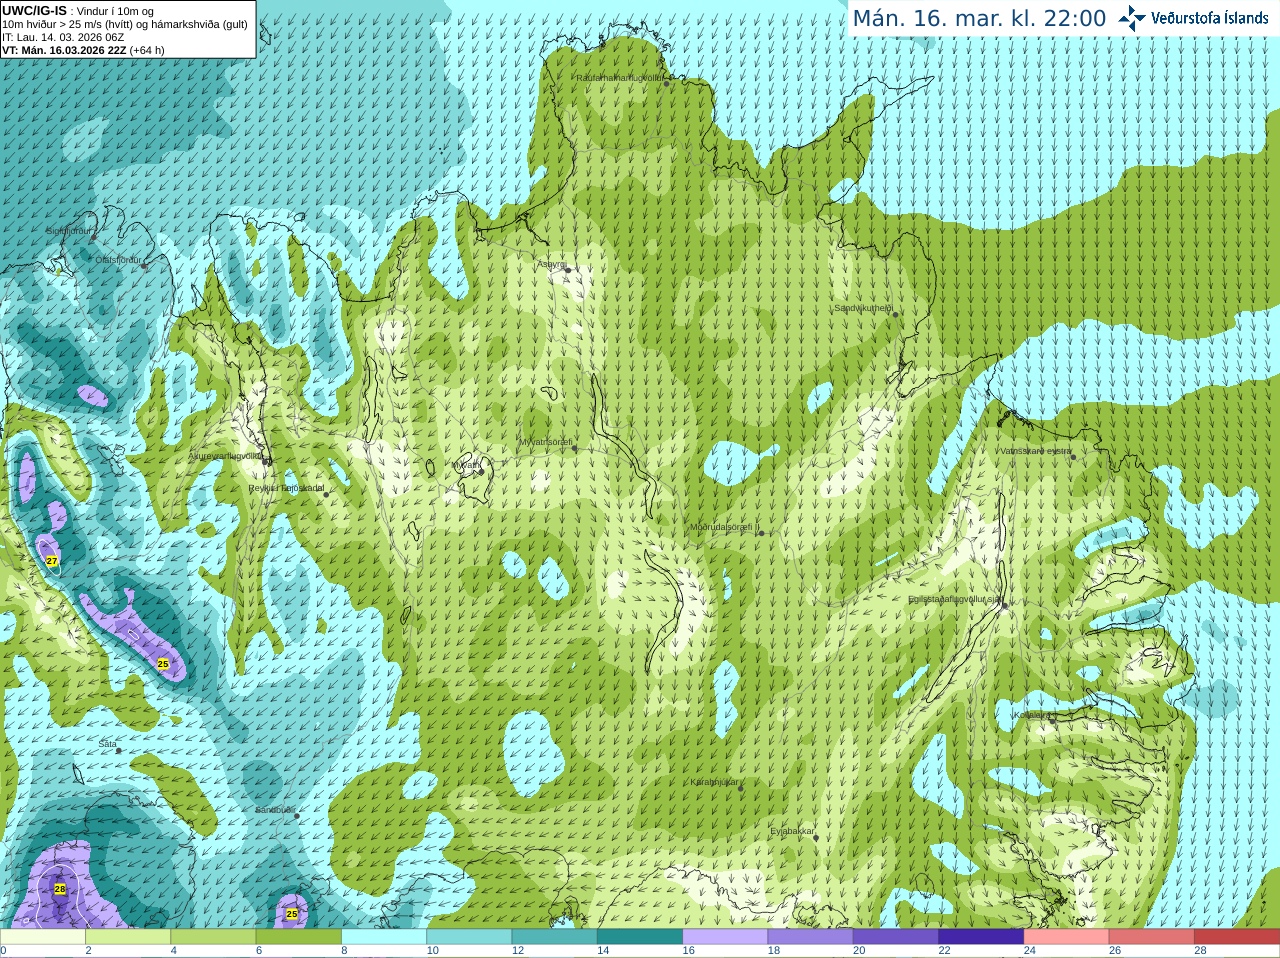Image resolution: width=1280 pixels, height=958 pixels.
Task: Click the Vatnsskarð eystra station label
Action: click(x=1035, y=451)
